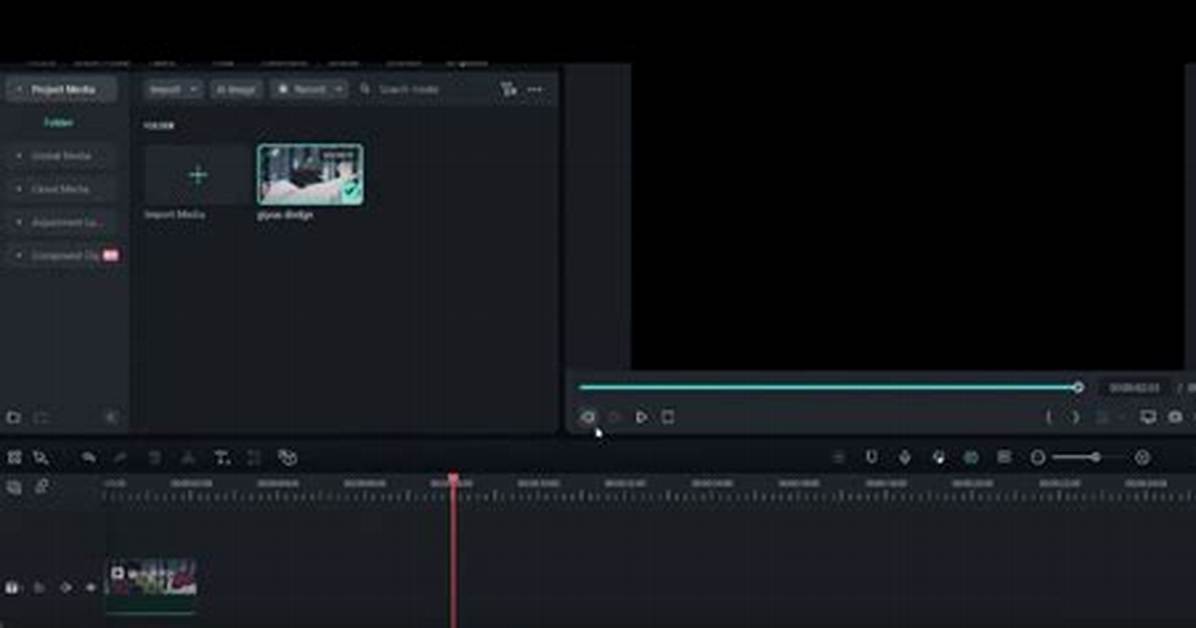Open the three-dot more options menu

point(535,89)
